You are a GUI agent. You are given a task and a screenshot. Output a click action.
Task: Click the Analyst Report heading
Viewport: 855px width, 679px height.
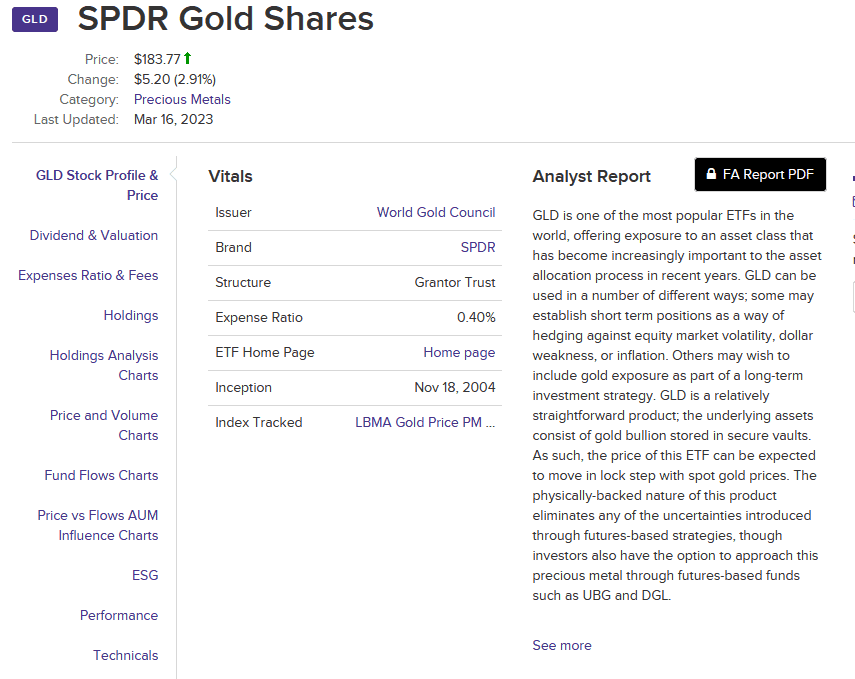point(592,176)
